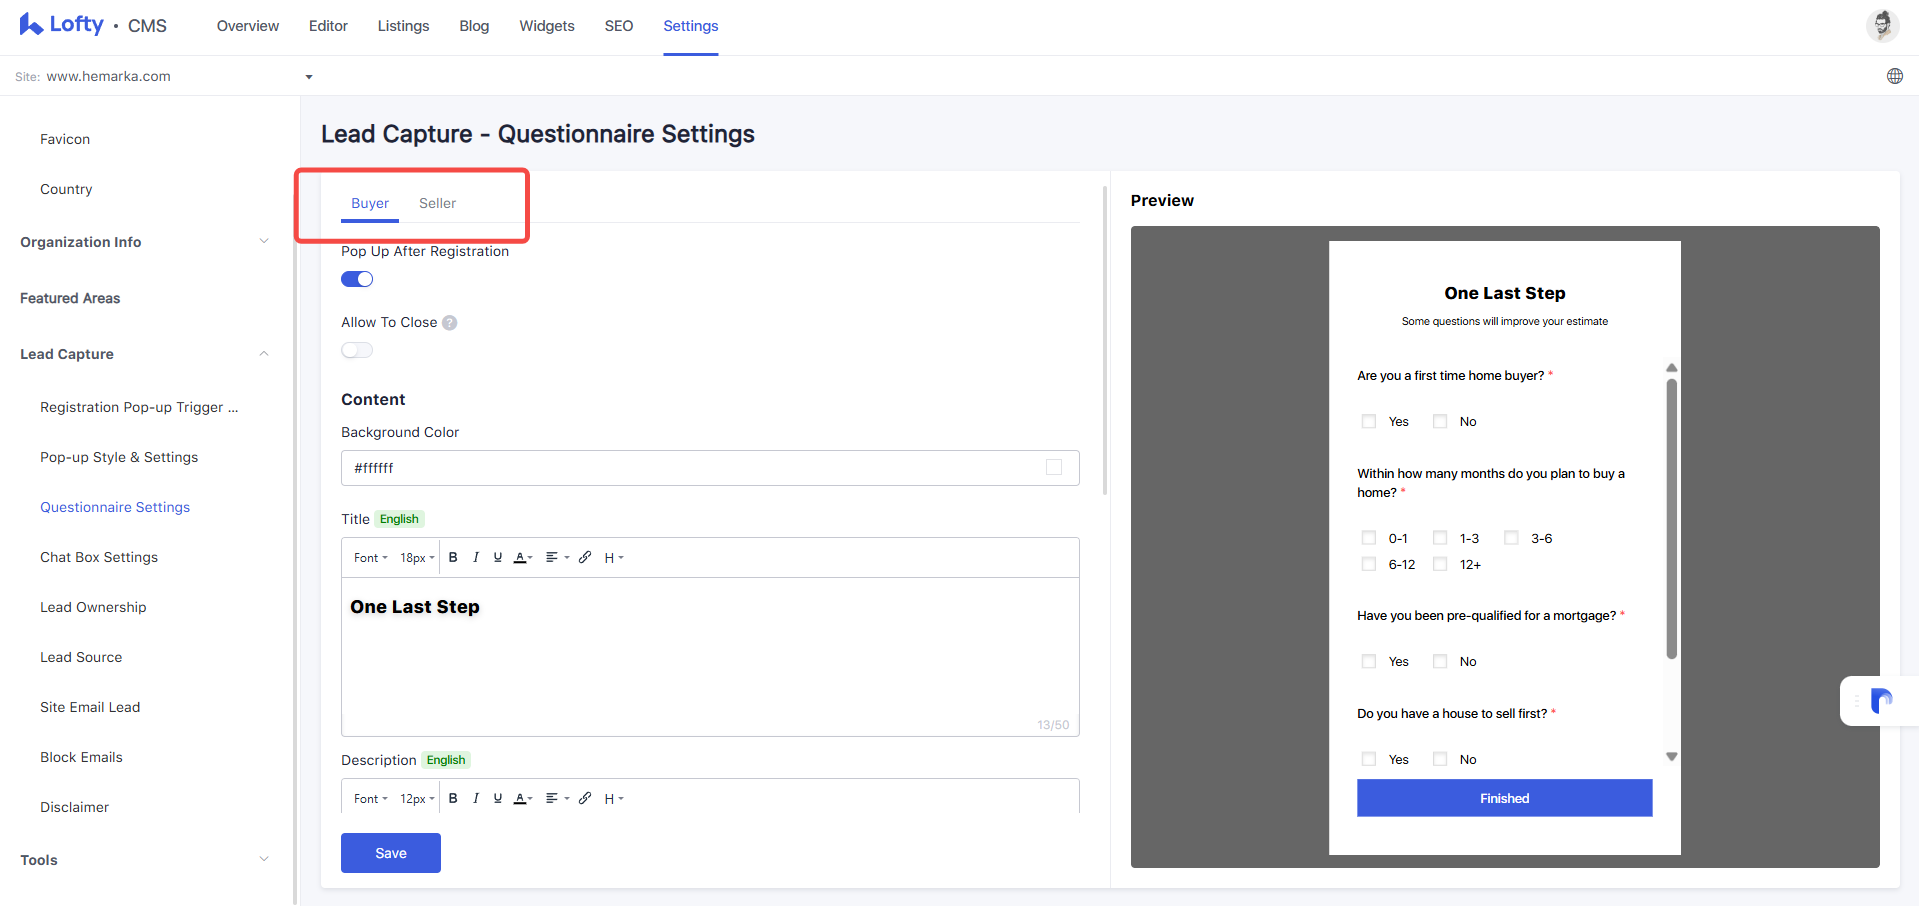The height and width of the screenshot is (906, 1919).
Task: Open font color in Title editor toolbar
Action: (523, 558)
